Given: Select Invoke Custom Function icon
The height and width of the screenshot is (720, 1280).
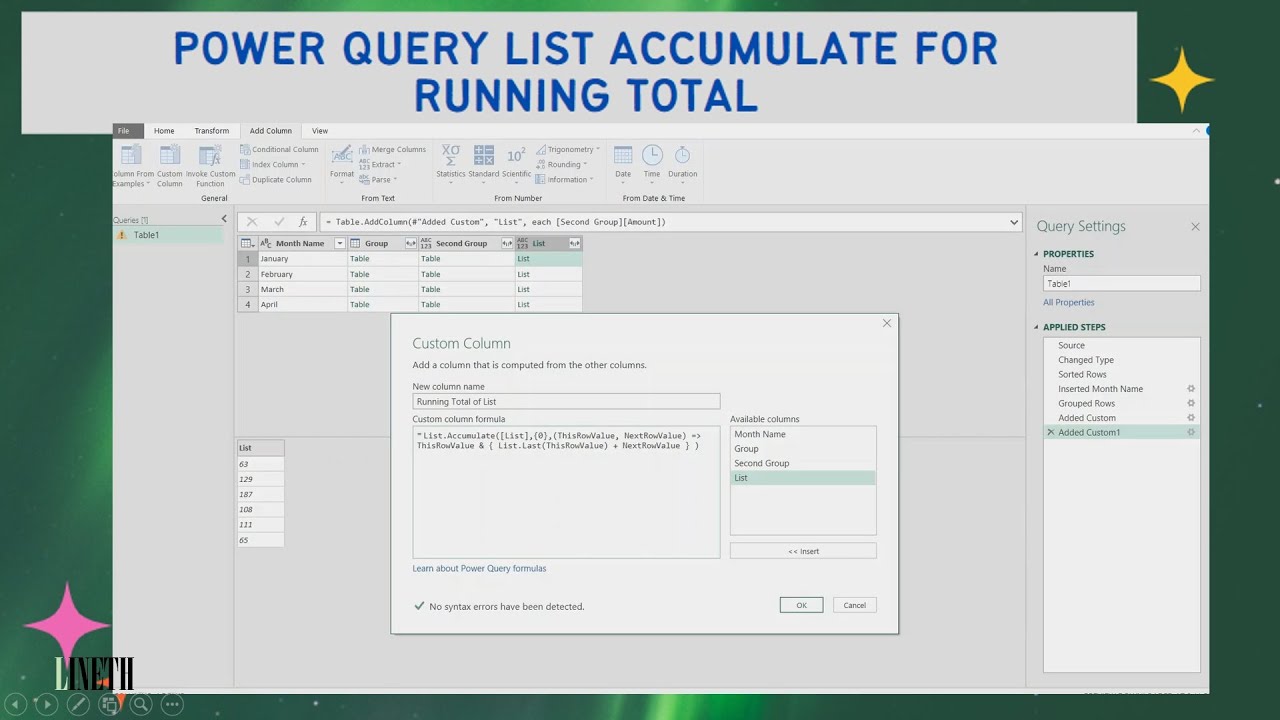Looking at the screenshot, I should click(210, 156).
